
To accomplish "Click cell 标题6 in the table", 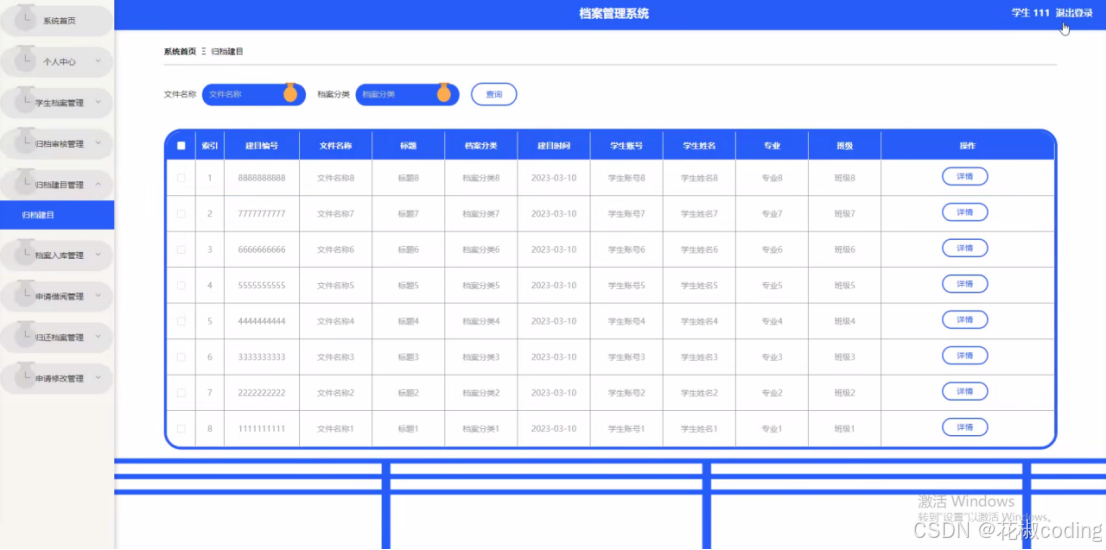I will (x=408, y=250).
